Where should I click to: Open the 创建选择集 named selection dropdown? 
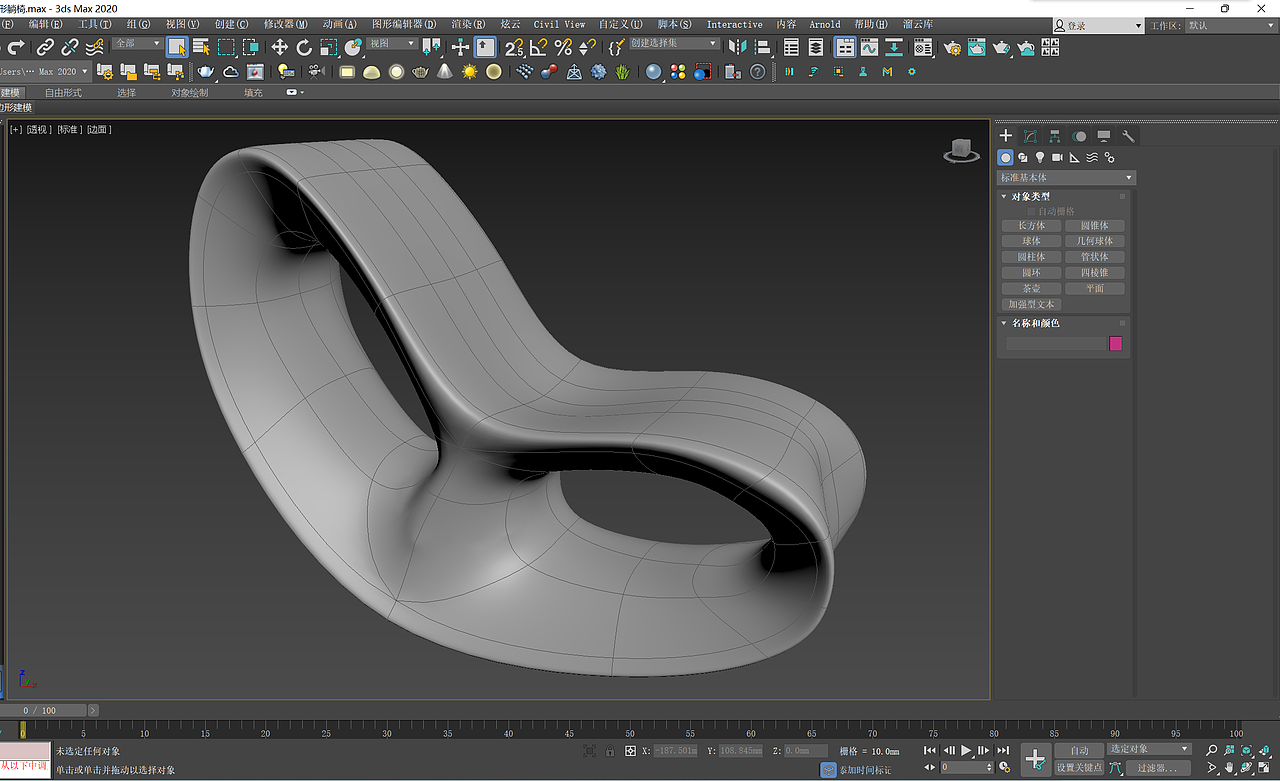(674, 44)
